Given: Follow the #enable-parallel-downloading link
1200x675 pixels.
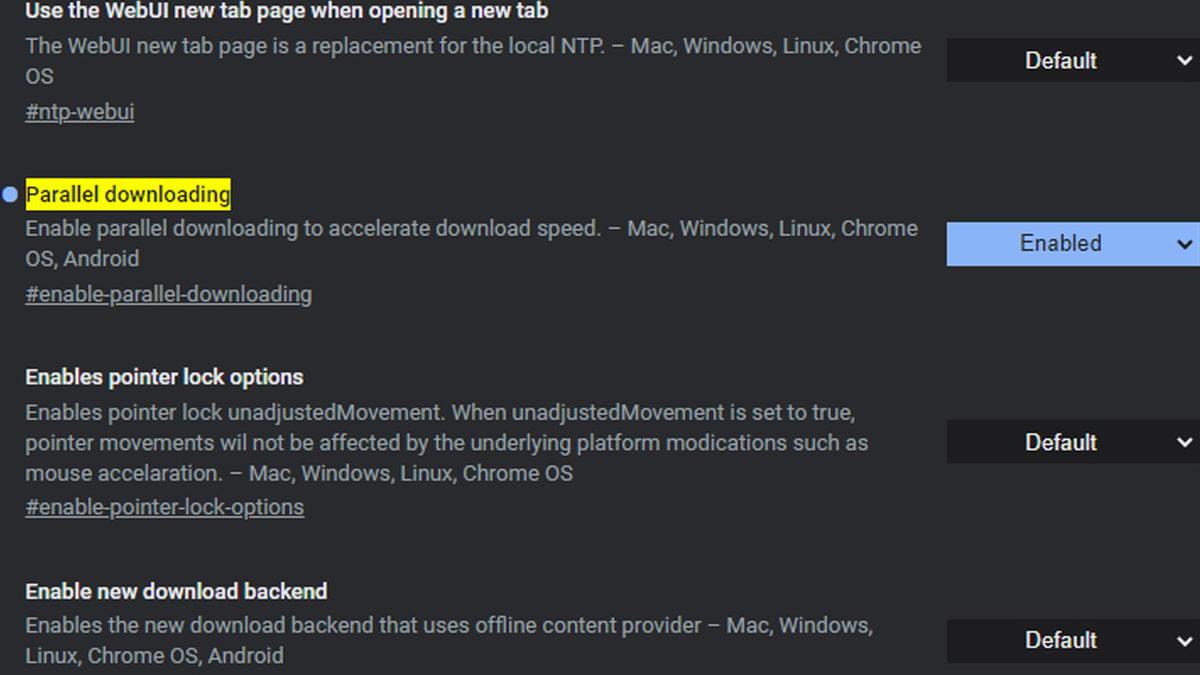Looking at the screenshot, I should [x=168, y=295].
